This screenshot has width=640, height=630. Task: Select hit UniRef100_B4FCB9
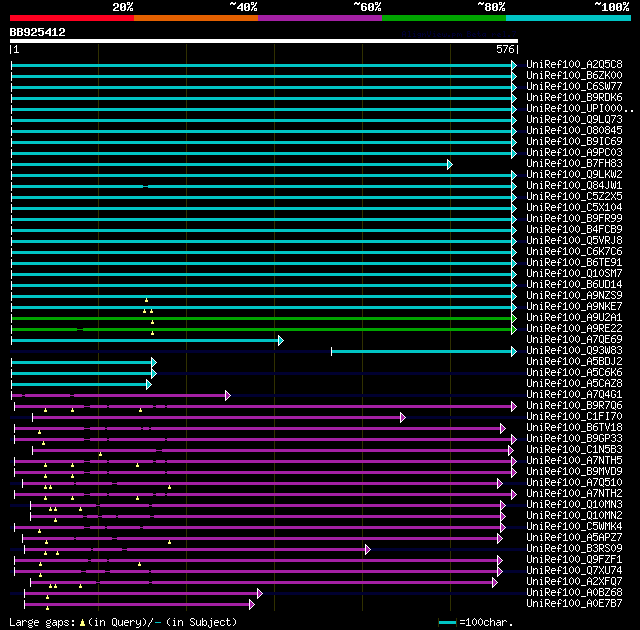[574, 230]
